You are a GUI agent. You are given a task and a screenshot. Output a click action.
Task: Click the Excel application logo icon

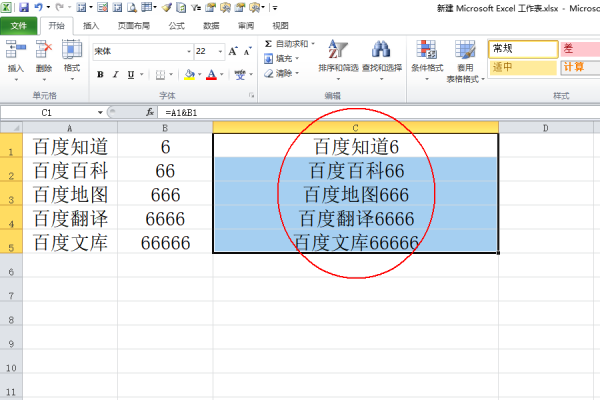(x=6, y=7)
